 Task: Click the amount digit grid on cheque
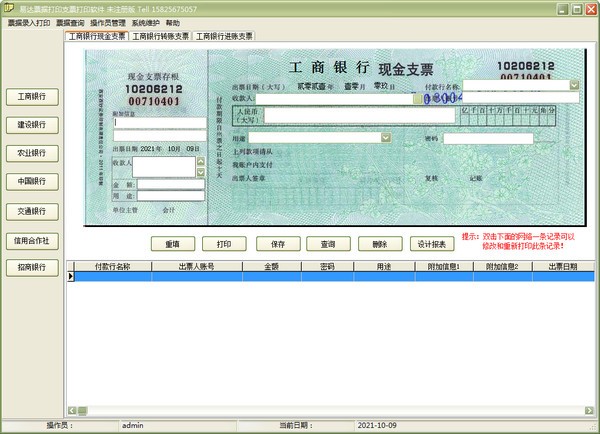coord(508,116)
